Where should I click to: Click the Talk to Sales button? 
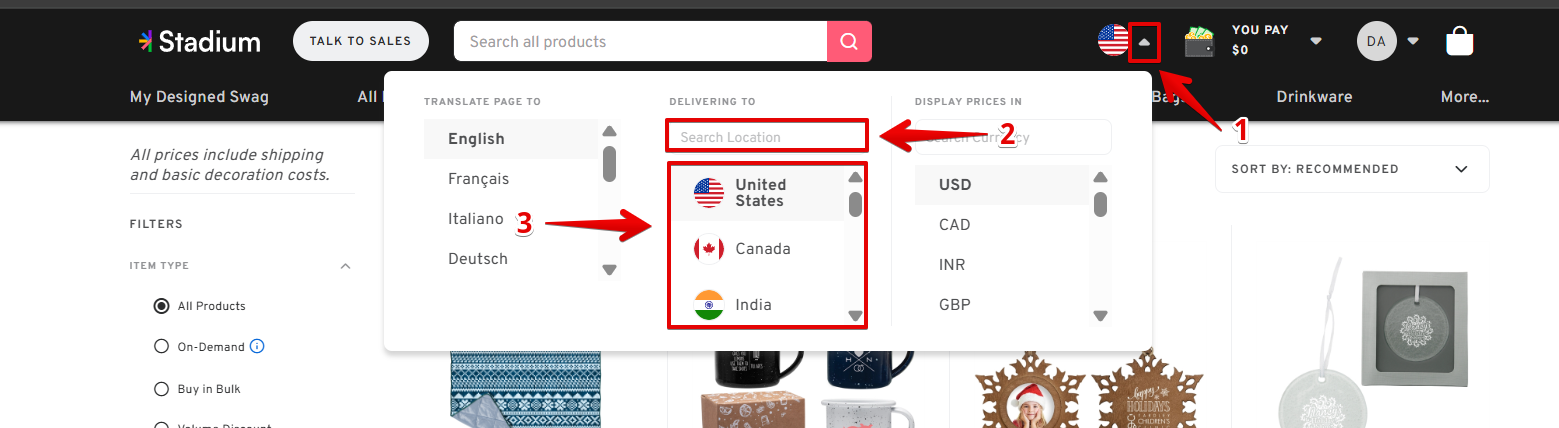coord(360,41)
